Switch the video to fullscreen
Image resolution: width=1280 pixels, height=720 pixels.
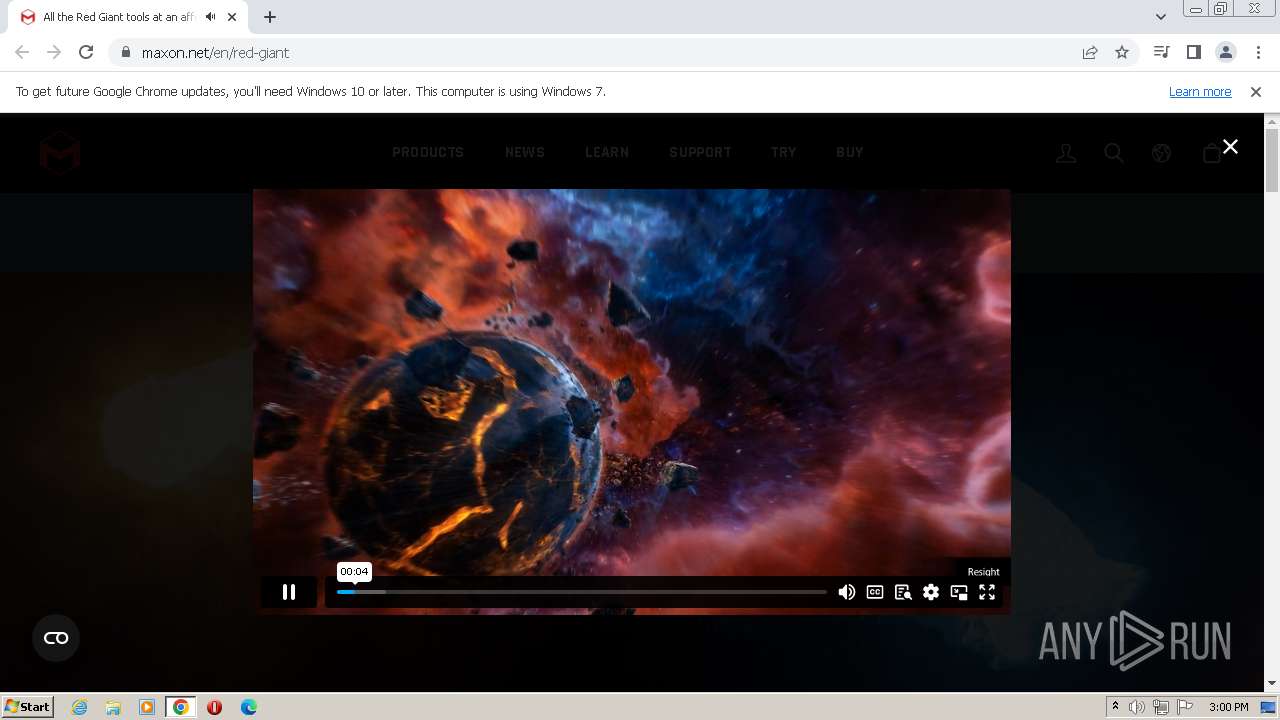pyautogui.click(x=987, y=592)
